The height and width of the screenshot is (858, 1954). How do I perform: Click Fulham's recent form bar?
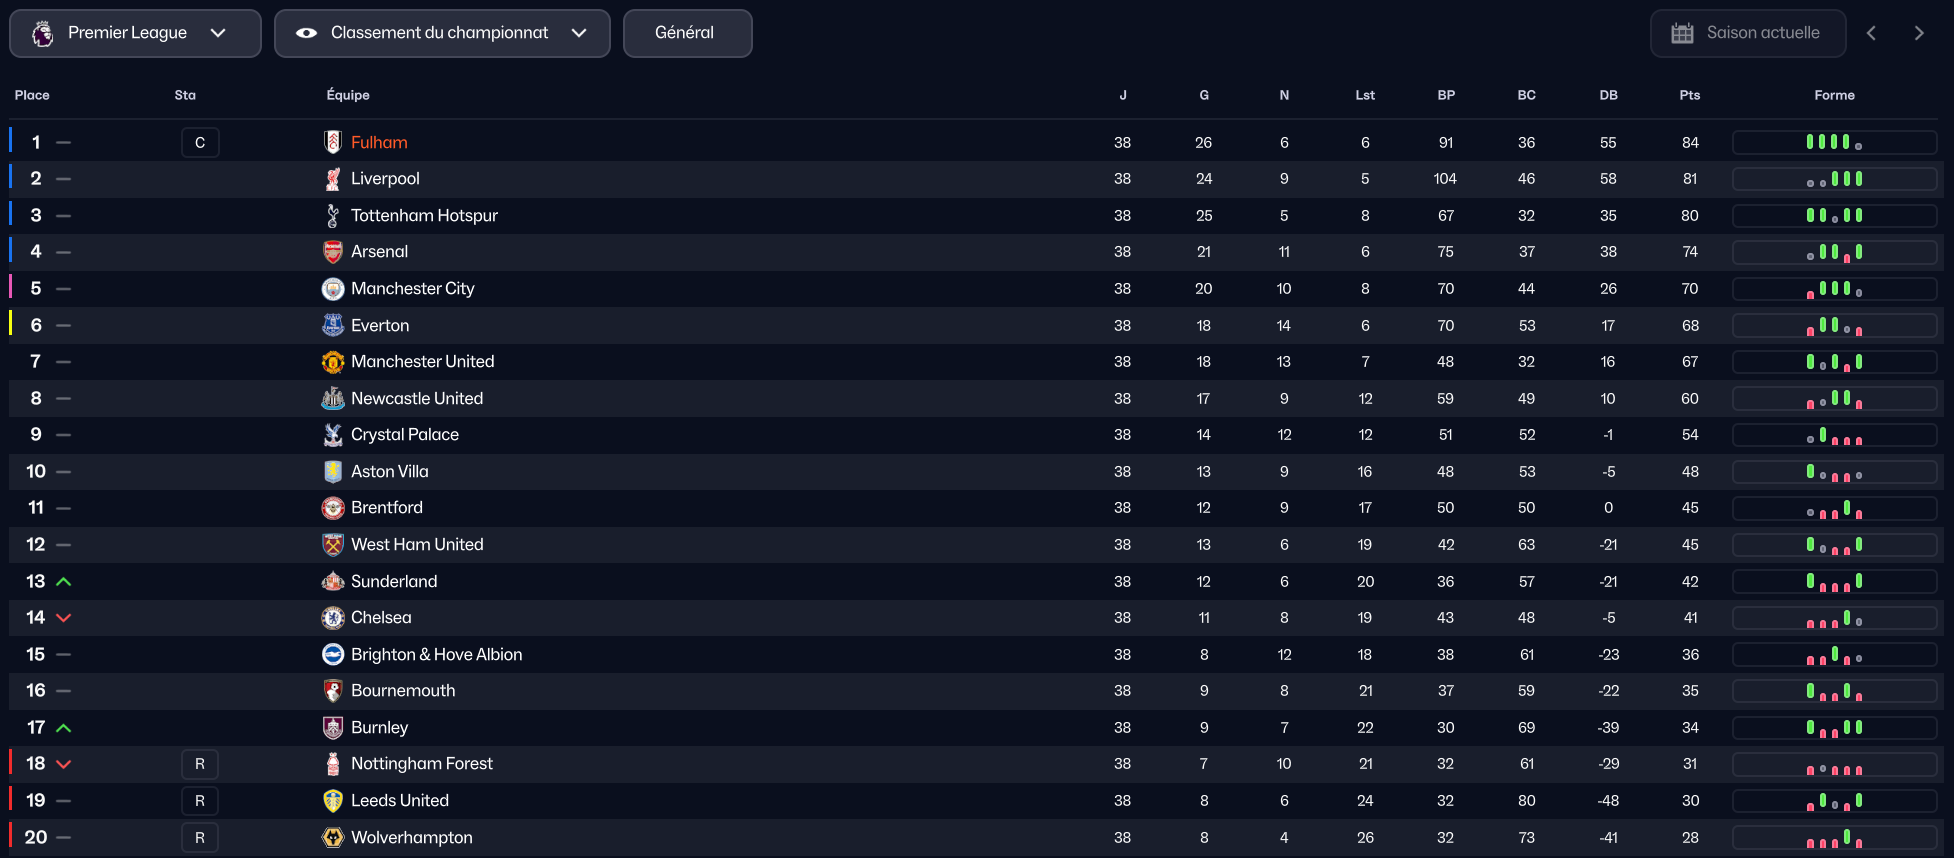pyautogui.click(x=1834, y=143)
